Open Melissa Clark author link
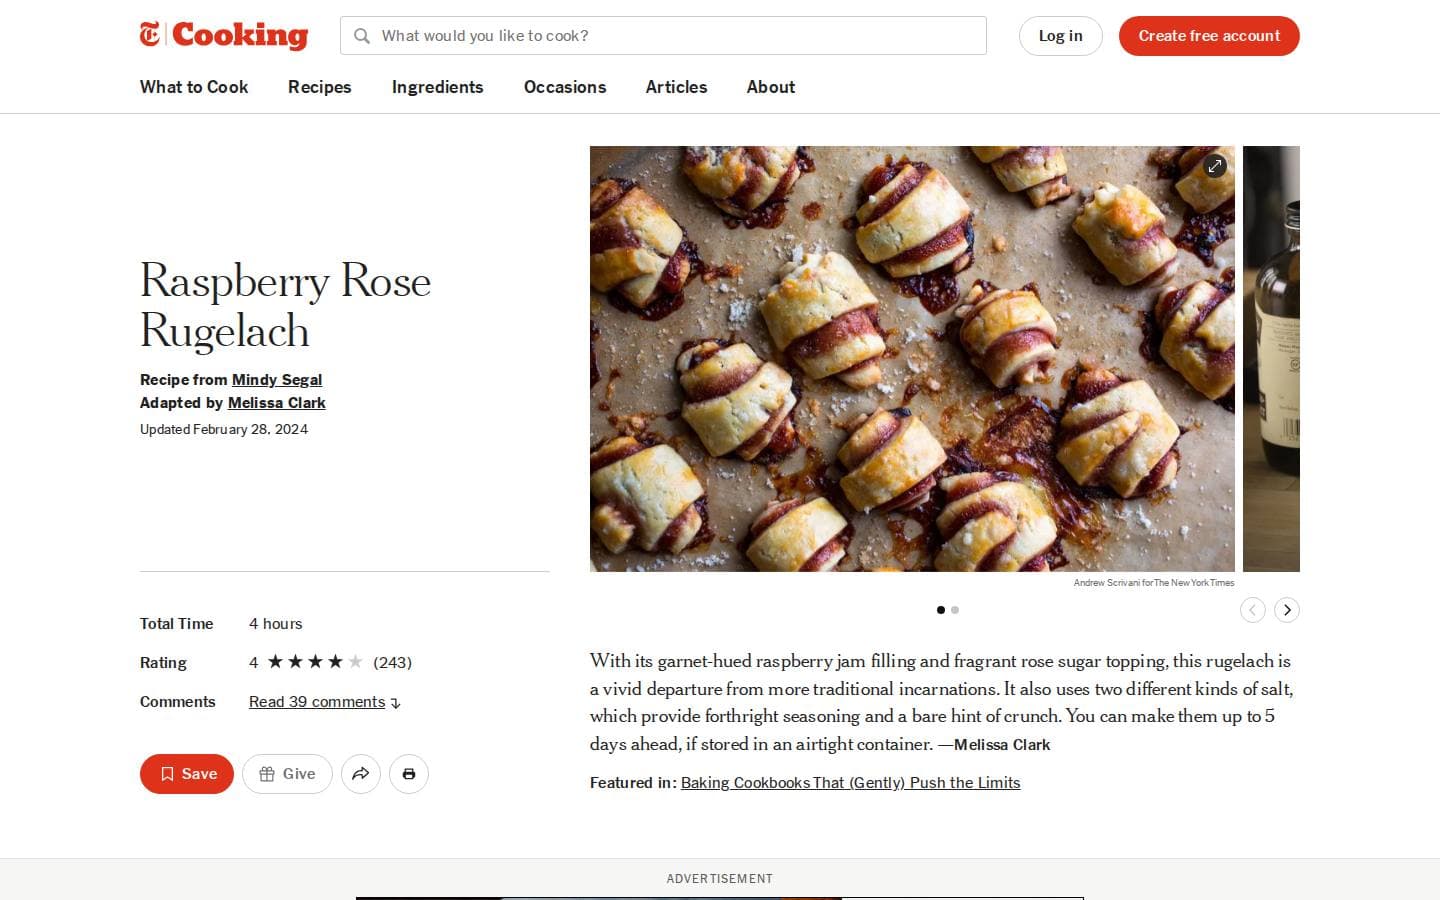 coord(277,403)
